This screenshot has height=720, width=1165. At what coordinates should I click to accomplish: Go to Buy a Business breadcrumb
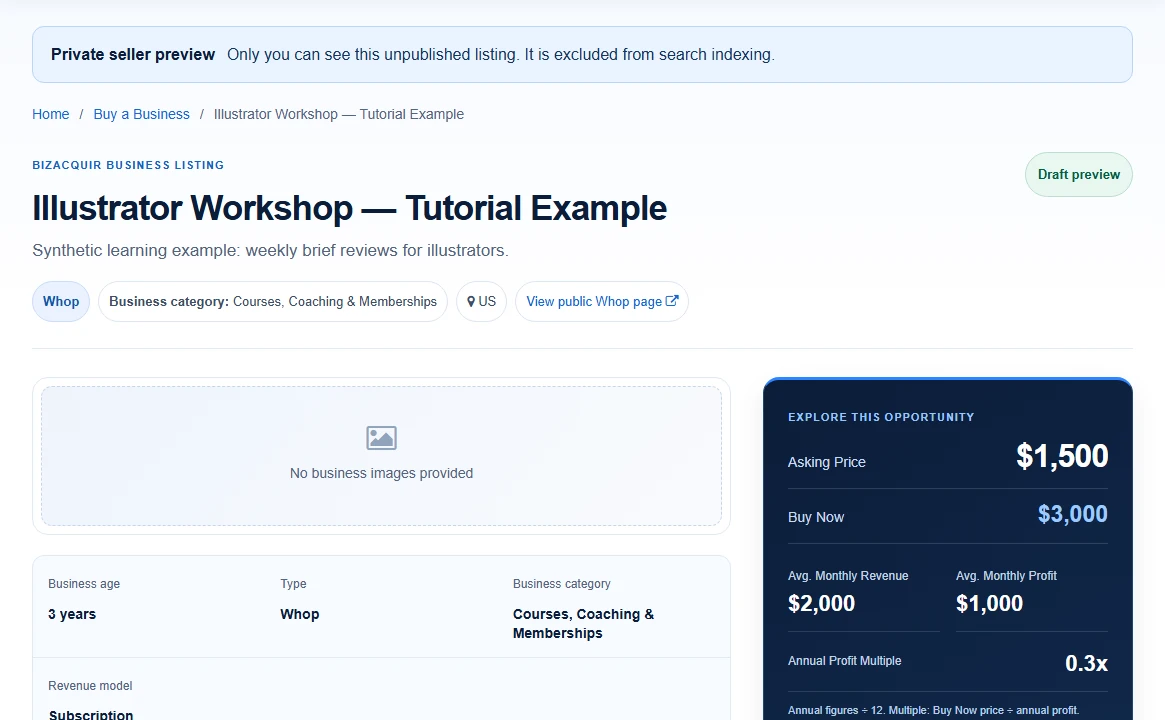tap(141, 114)
